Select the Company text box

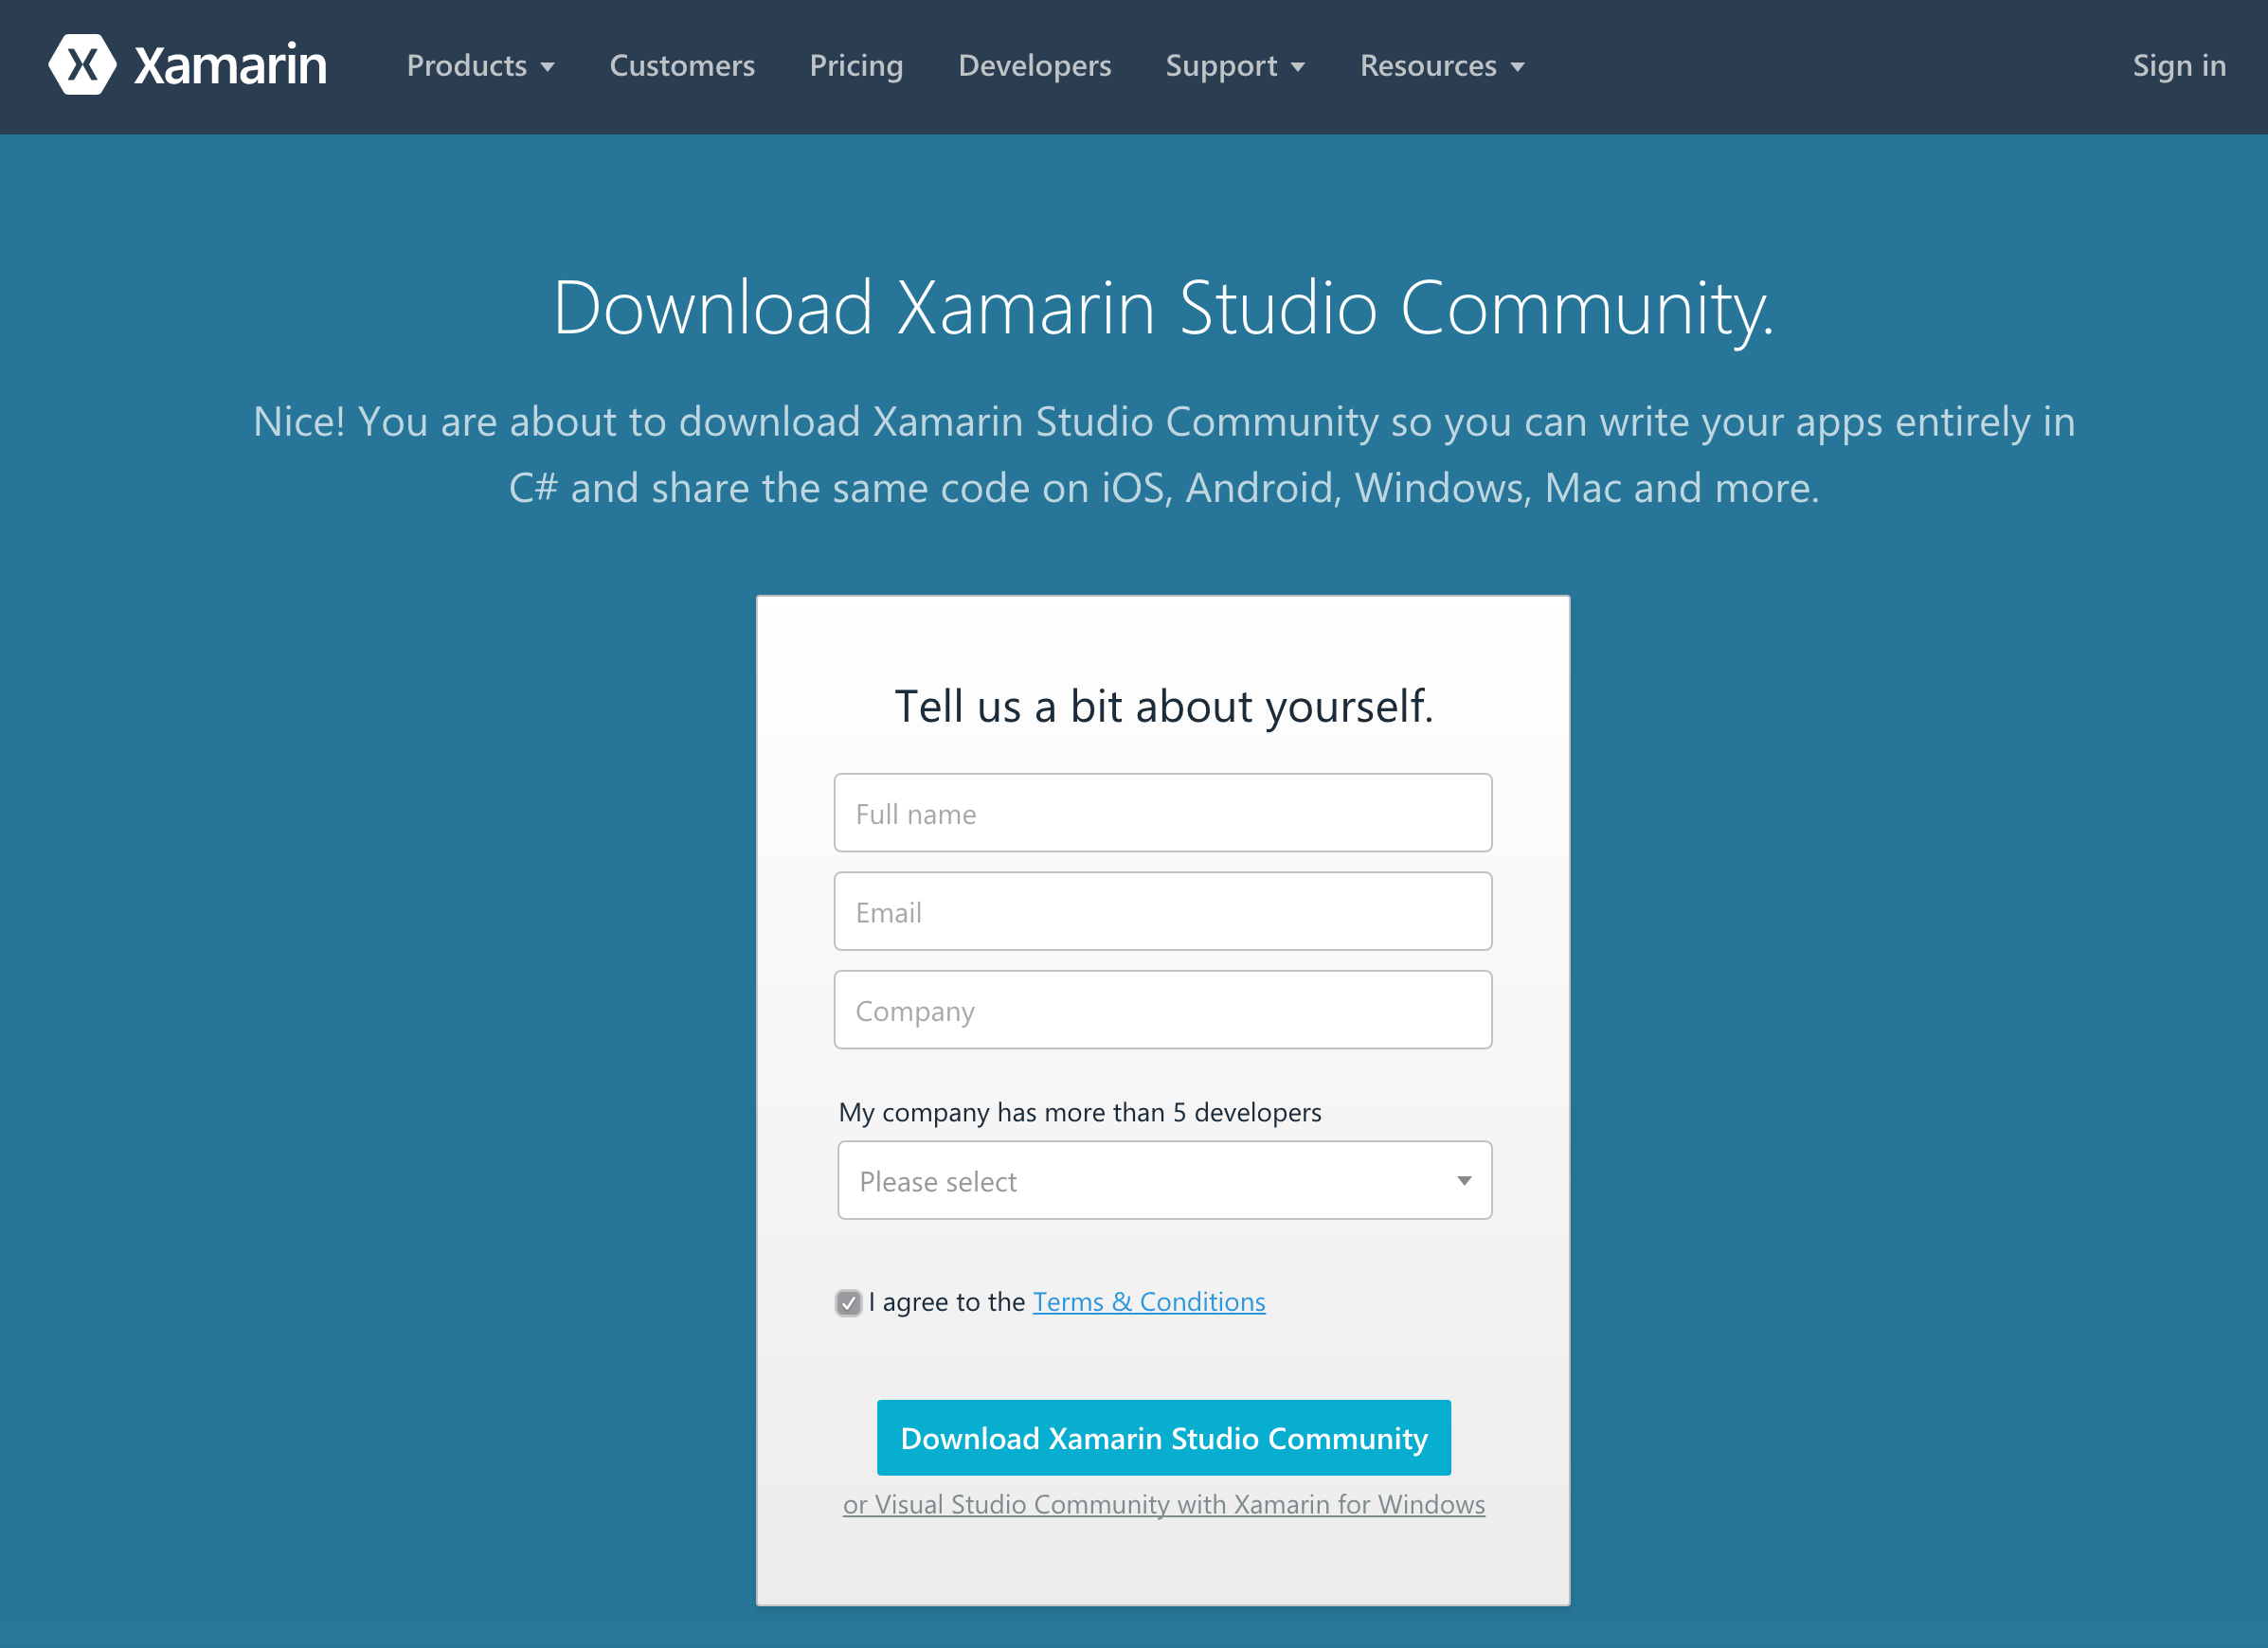click(x=1162, y=1010)
